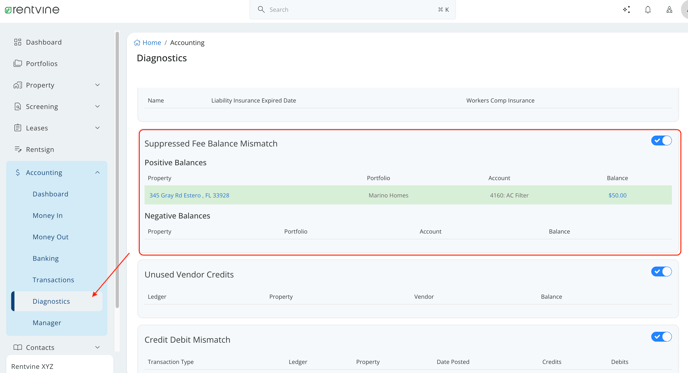Image resolution: width=688 pixels, height=373 pixels.
Task: Click into the Search field
Action: pyautogui.click(x=352, y=10)
